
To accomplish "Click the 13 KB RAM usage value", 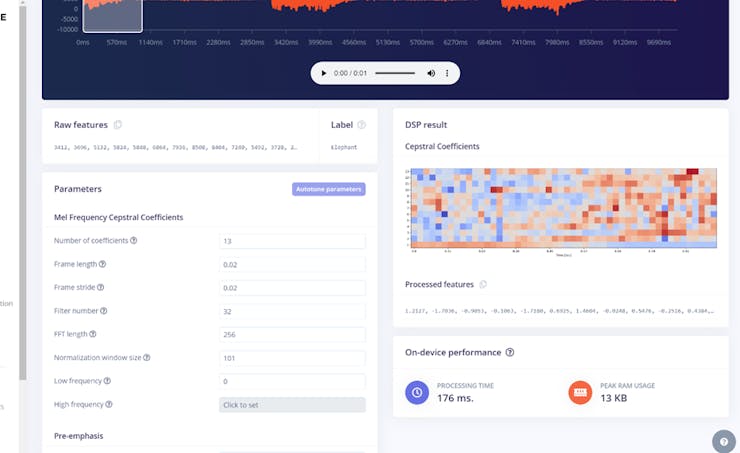I will [614, 398].
